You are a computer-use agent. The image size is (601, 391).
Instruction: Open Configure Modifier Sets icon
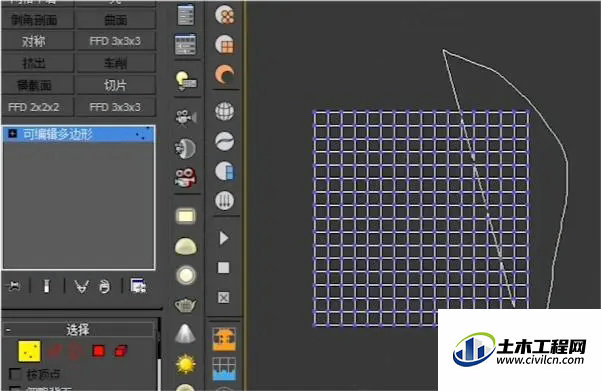pyautogui.click(x=138, y=286)
